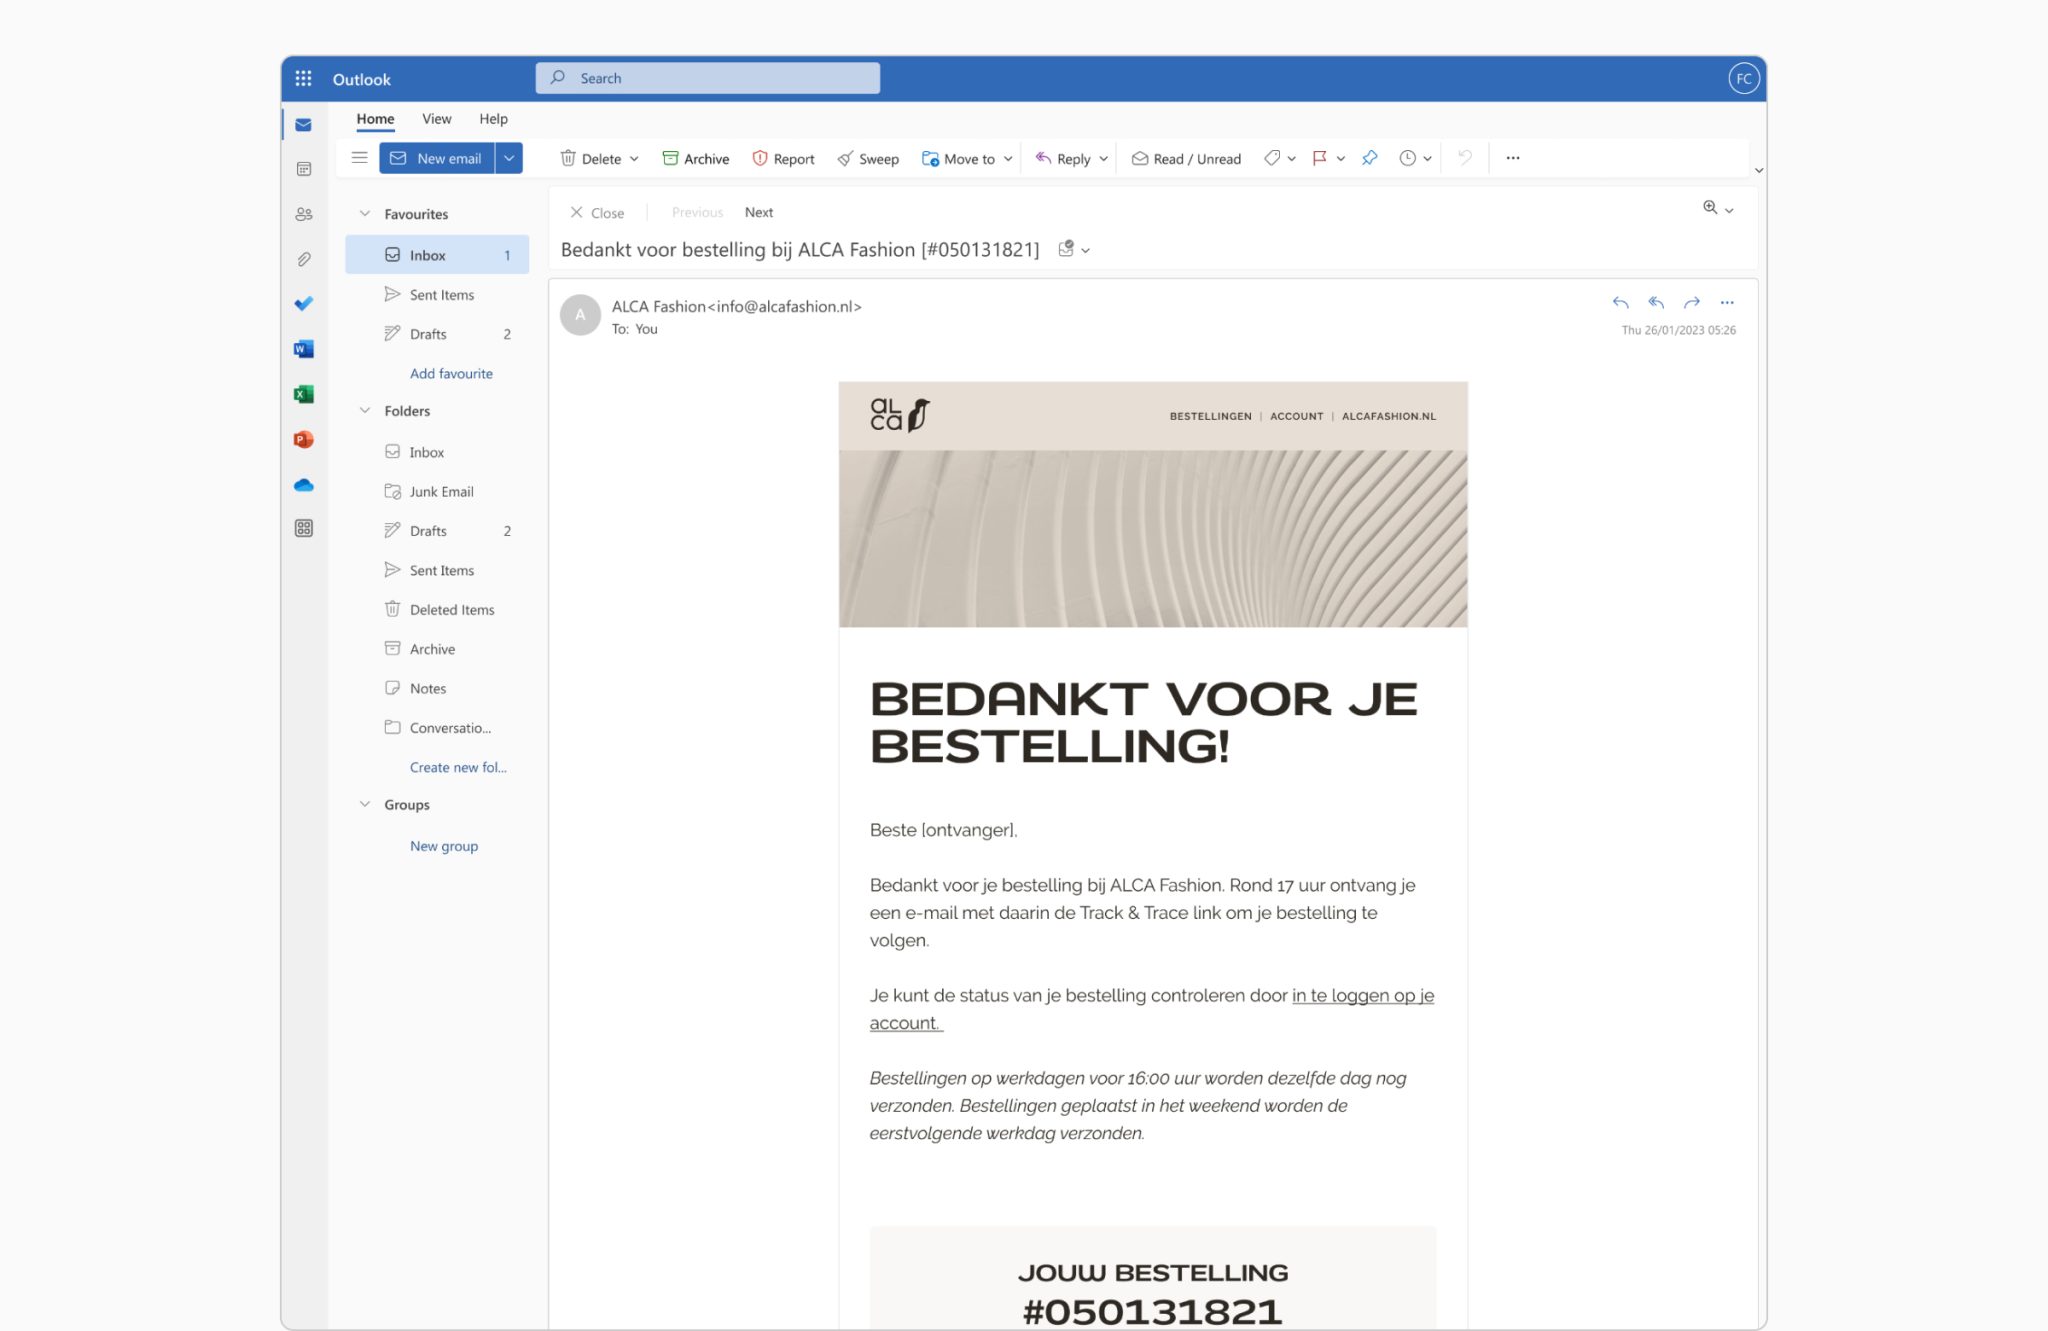Open the more options ellipsis in the toolbar
The height and width of the screenshot is (1331, 2048).
tap(1513, 158)
